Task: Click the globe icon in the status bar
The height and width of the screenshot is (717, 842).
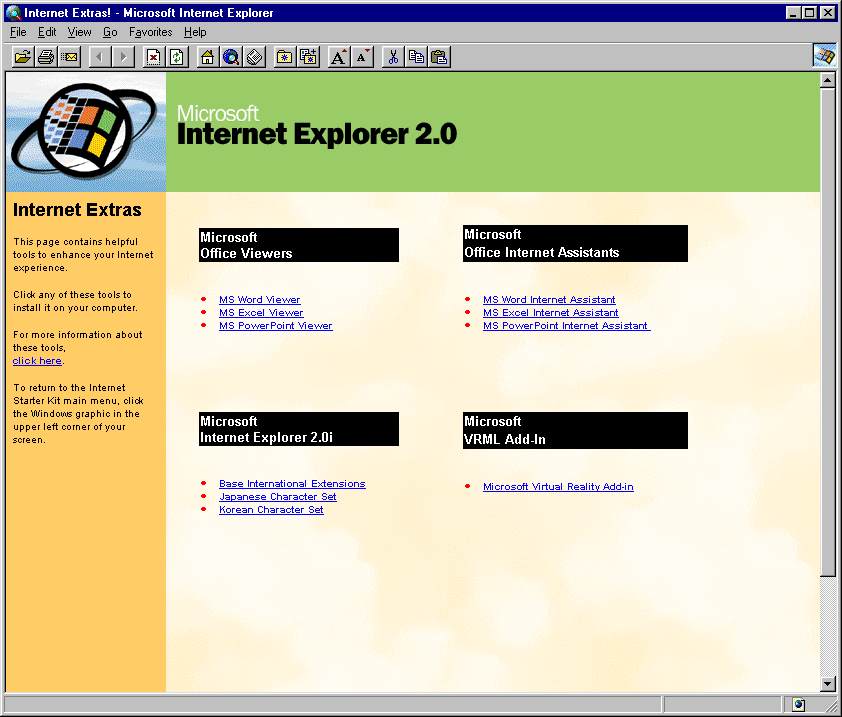Action: click(799, 704)
